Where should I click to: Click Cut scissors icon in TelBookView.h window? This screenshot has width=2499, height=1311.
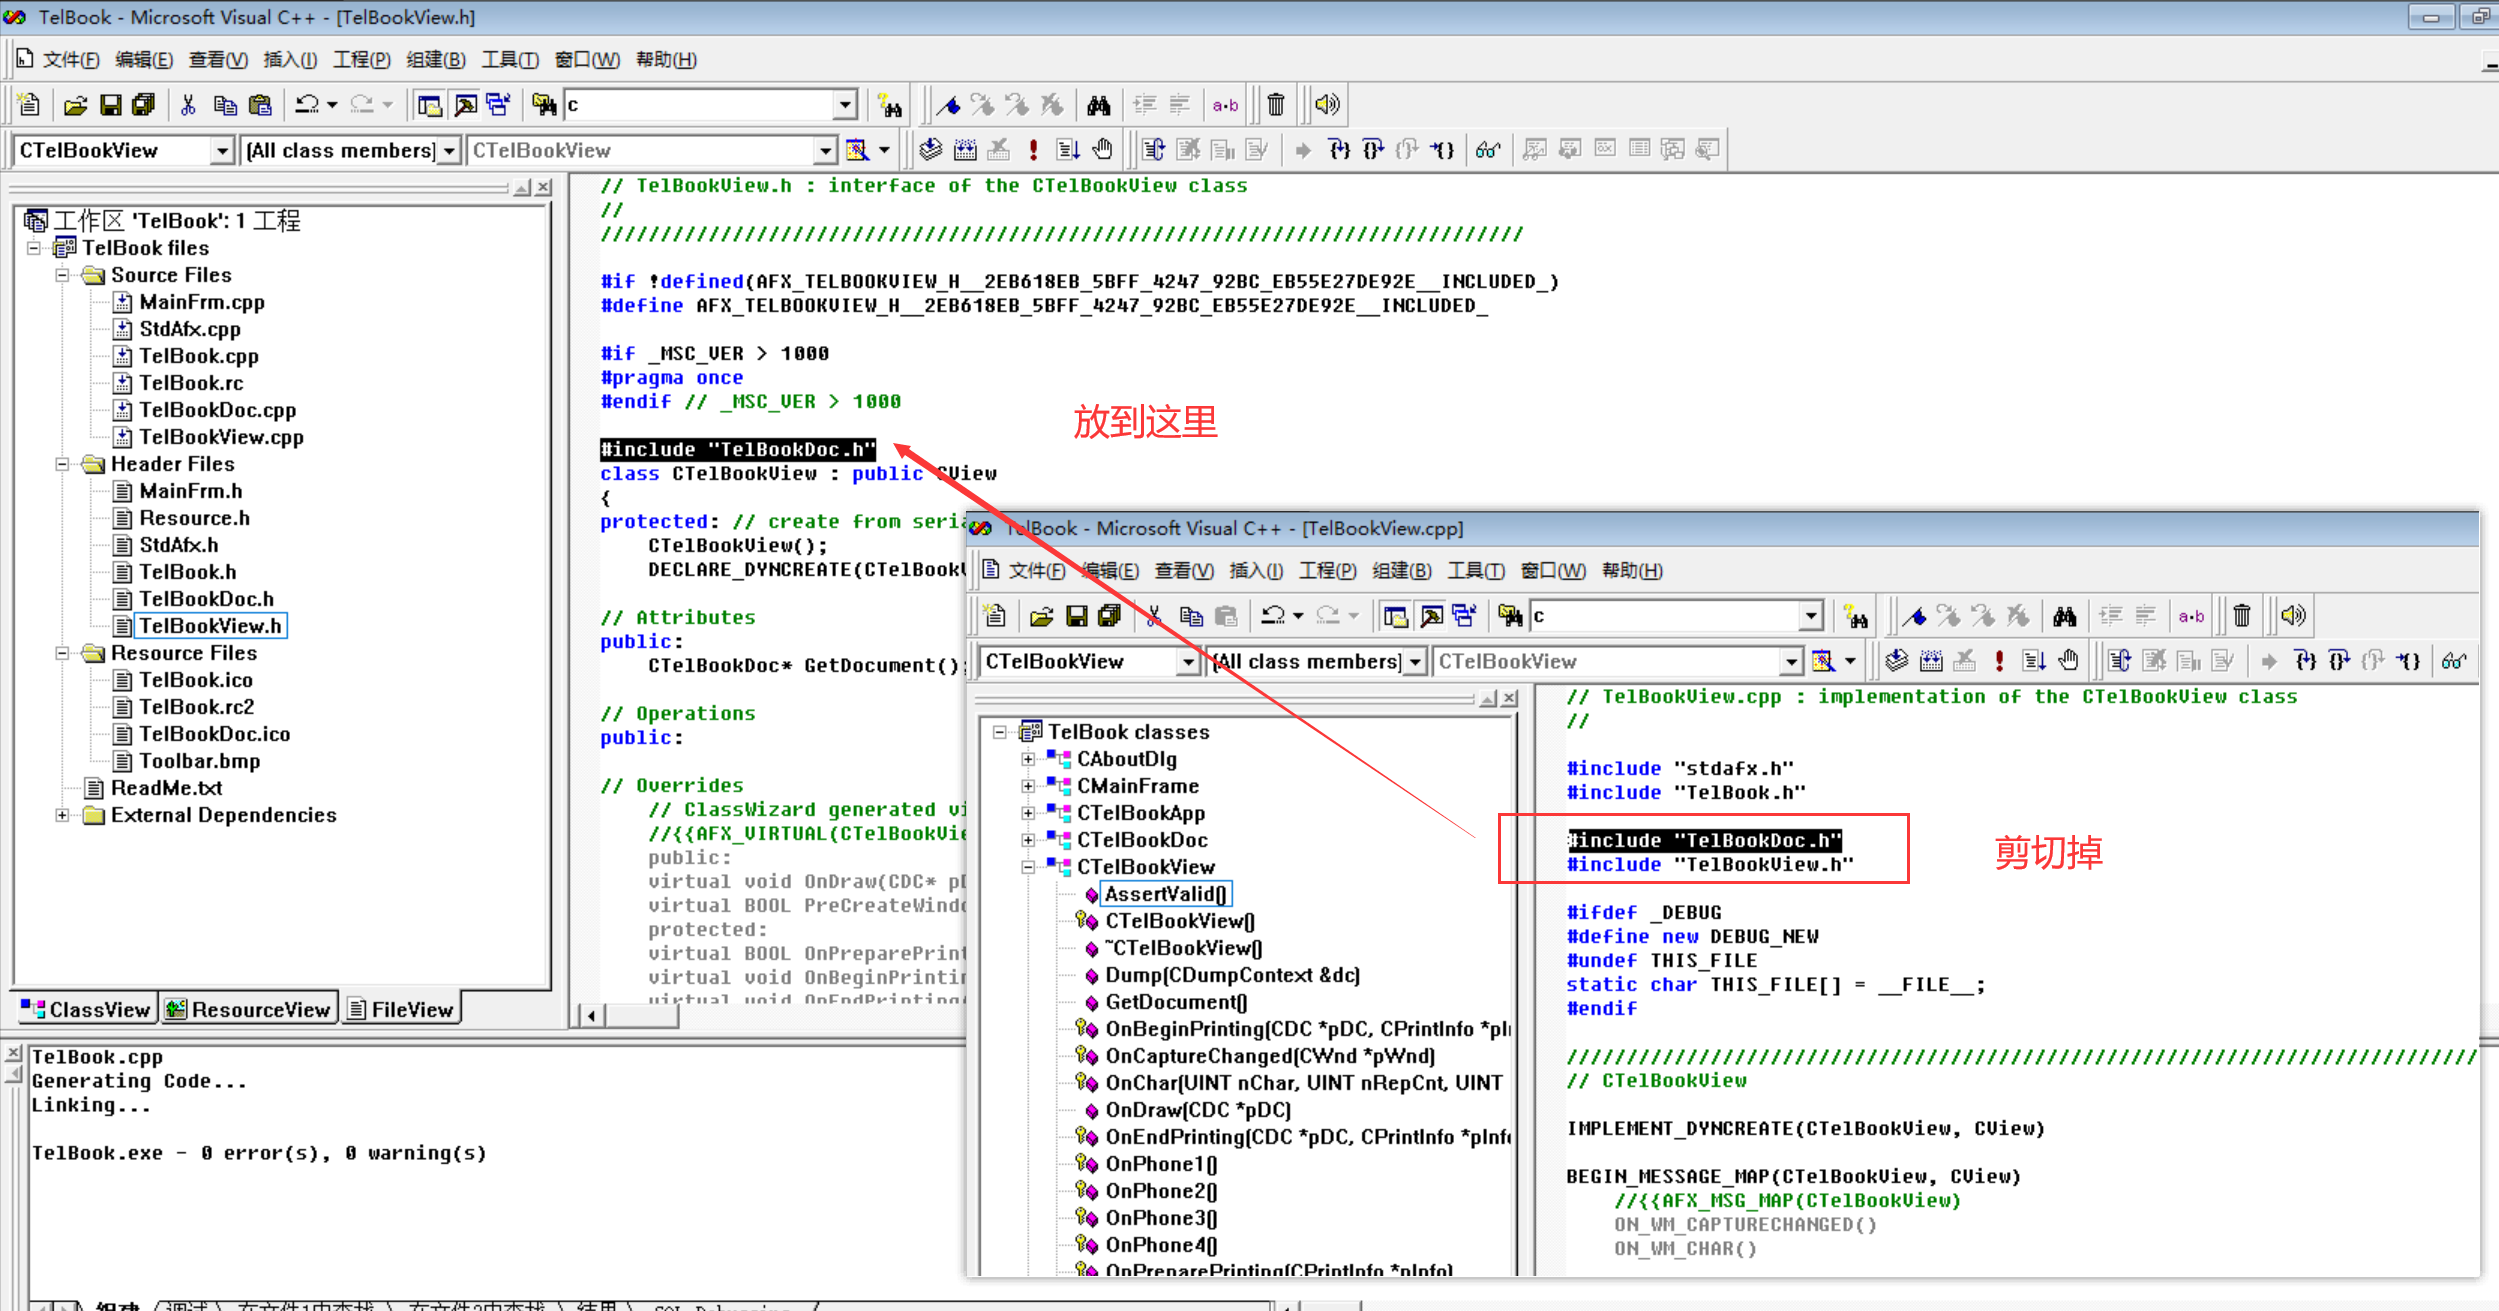tap(188, 104)
